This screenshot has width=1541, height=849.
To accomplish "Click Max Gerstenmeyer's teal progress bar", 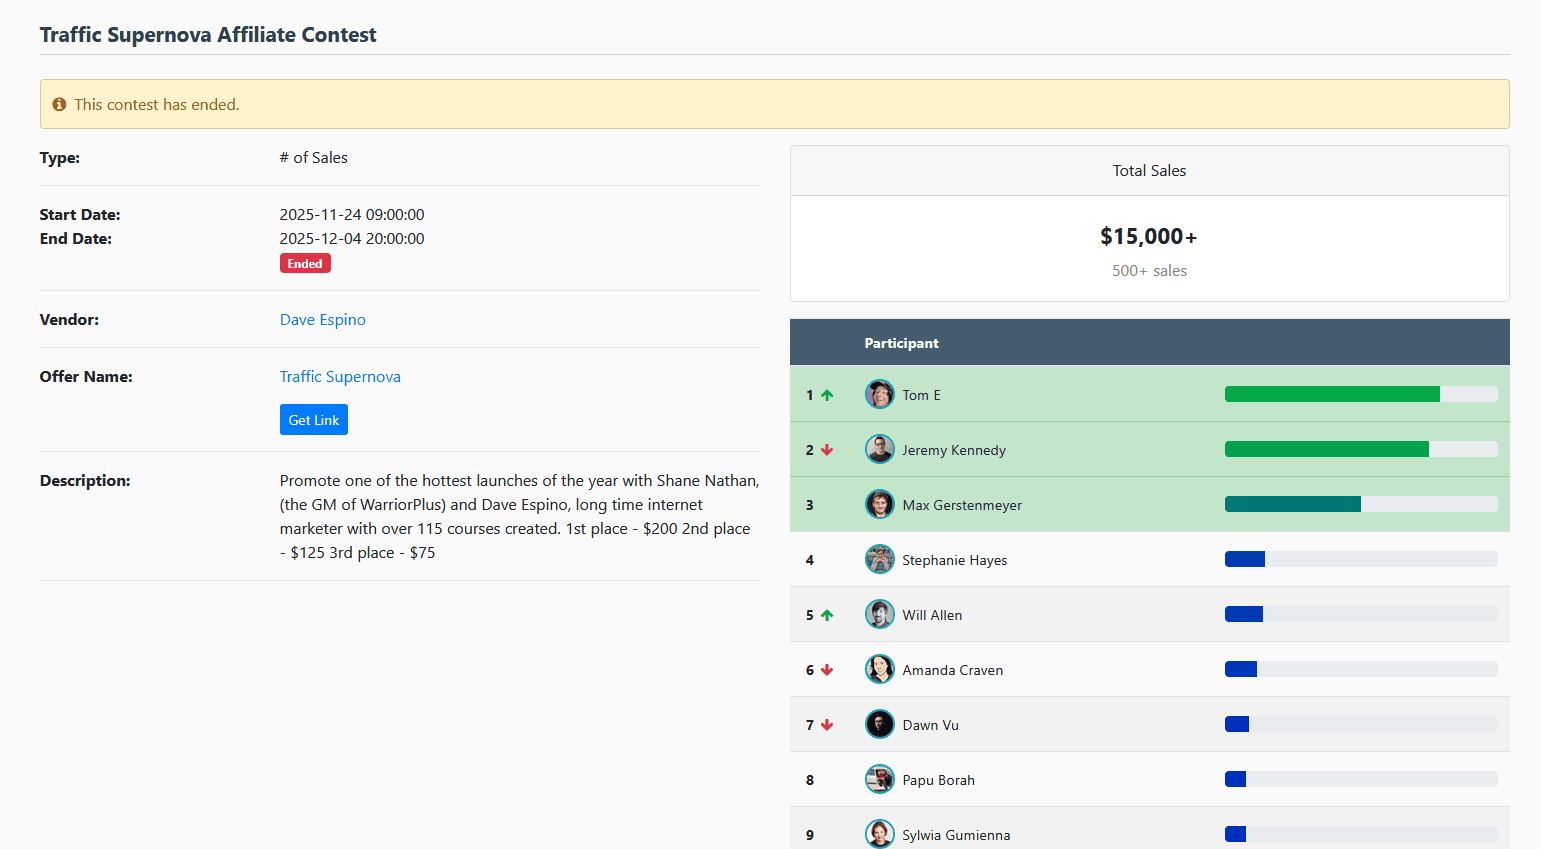I will click(x=1292, y=505).
